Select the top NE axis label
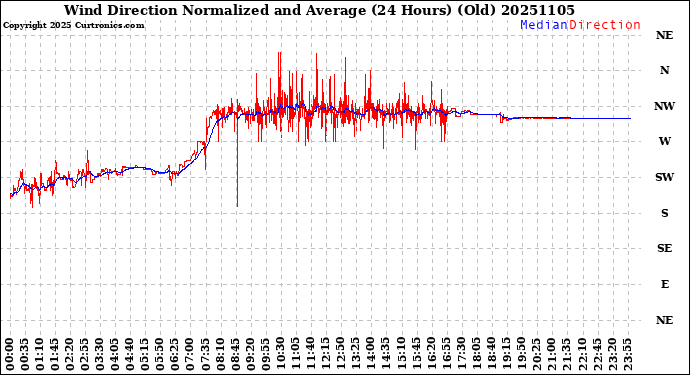This screenshot has height=375, width=690. coord(664,35)
